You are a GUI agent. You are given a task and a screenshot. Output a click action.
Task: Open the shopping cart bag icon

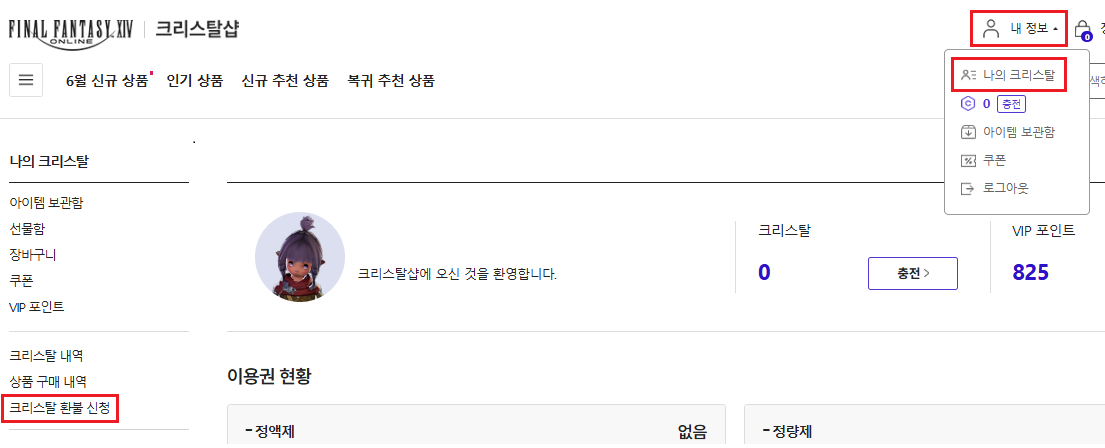[1082, 29]
